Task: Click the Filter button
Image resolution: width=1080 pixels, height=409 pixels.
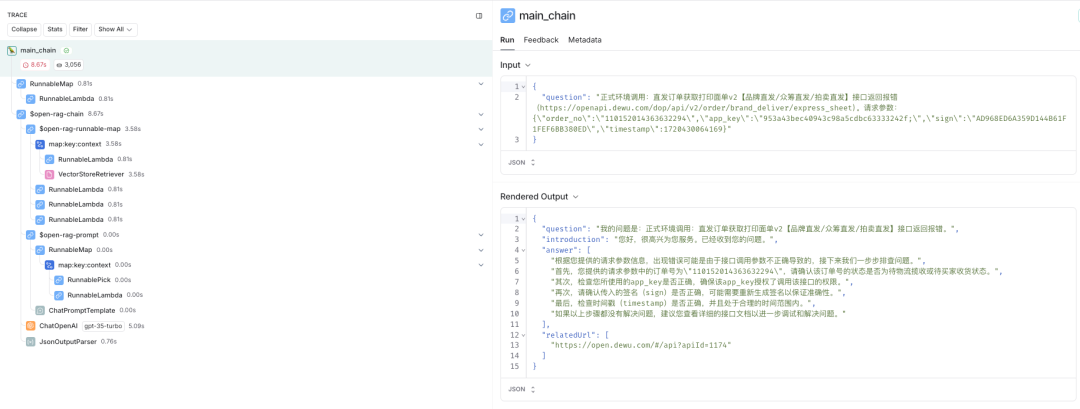Action: (x=81, y=30)
